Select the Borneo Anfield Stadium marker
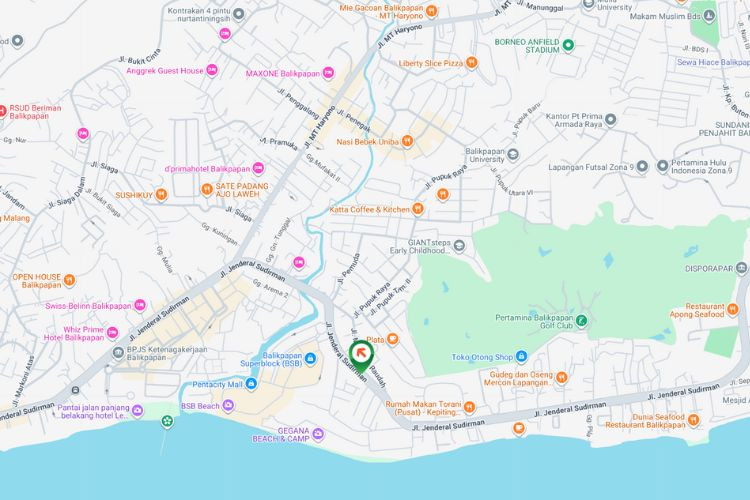 (x=568, y=45)
